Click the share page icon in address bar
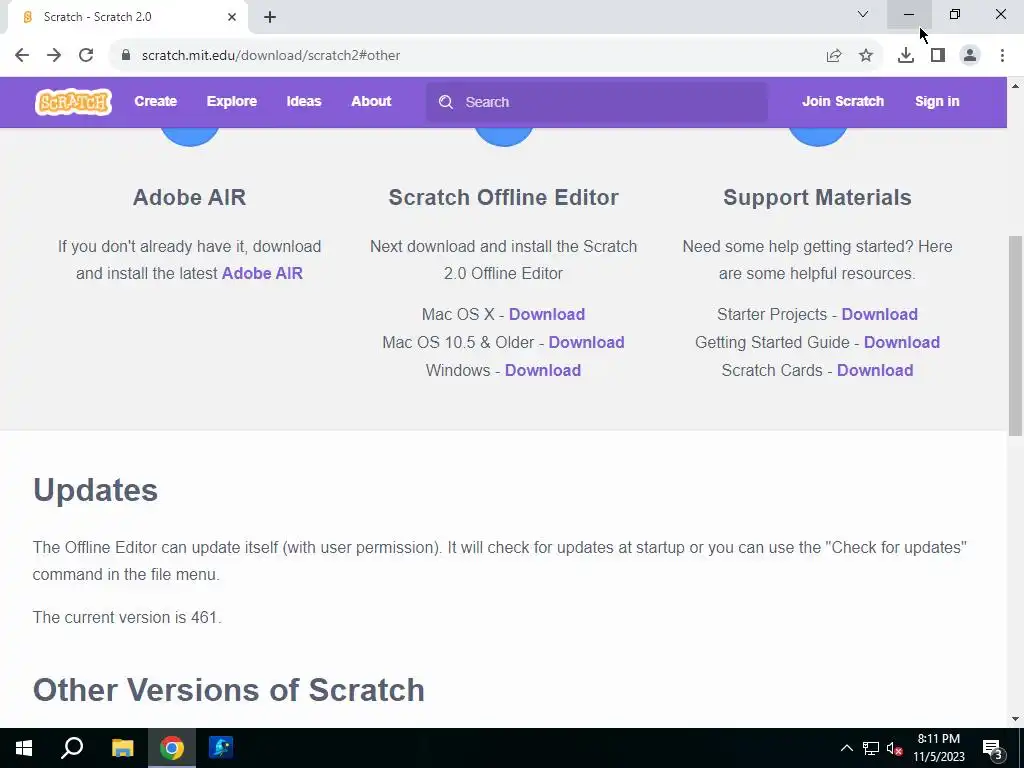The height and width of the screenshot is (768, 1024). pyautogui.click(x=834, y=56)
